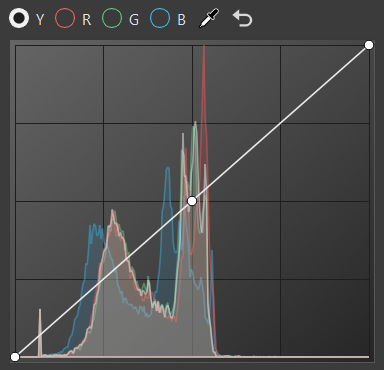Select the red channel circle

pyautogui.click(x=65, y=18)
